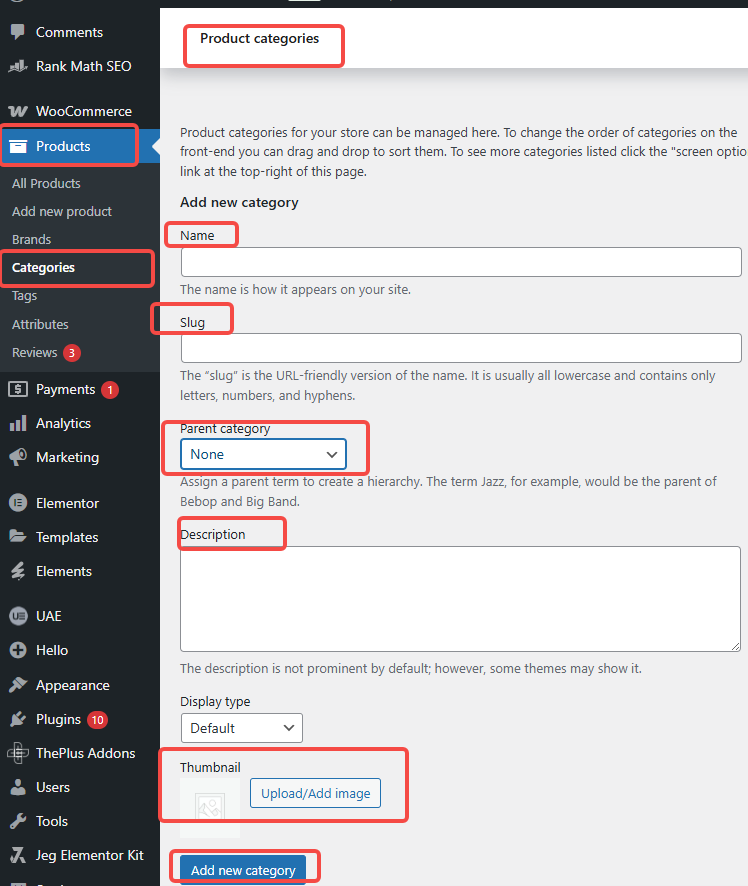Click the Add new category button
This screenshot has width=748, height=886.
pos(243,870)
